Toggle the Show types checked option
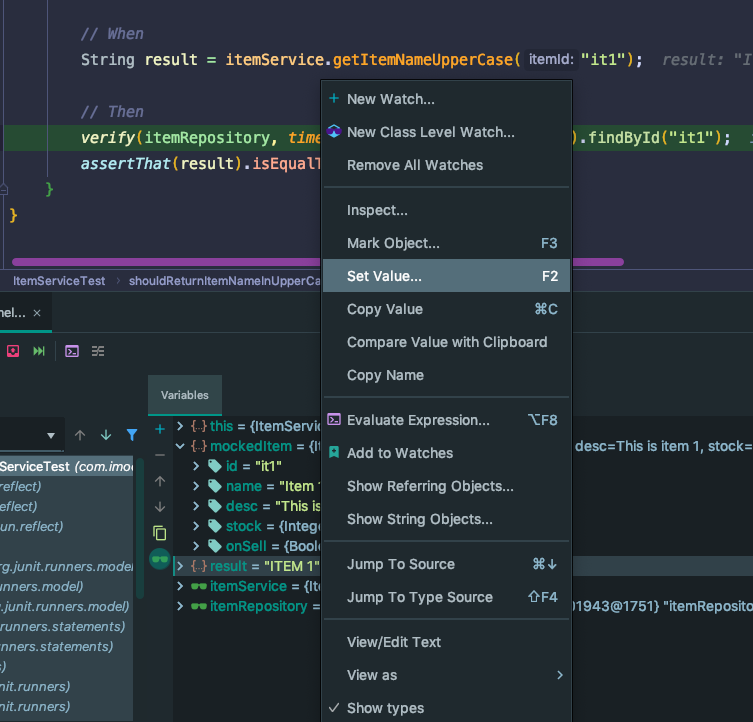The image size is (753, 722). (385, 708)
